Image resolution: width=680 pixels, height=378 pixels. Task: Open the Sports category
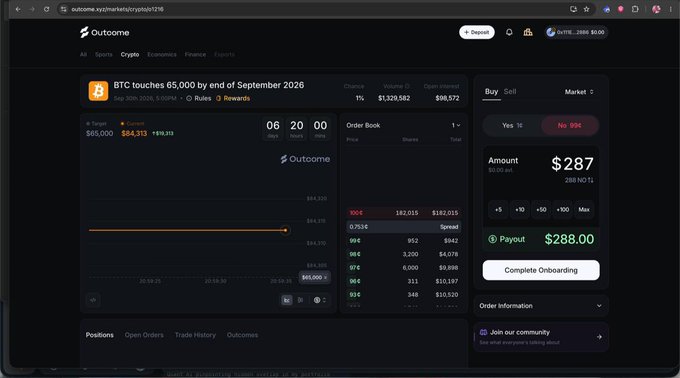pyautogui.click(x=104, y=55)
